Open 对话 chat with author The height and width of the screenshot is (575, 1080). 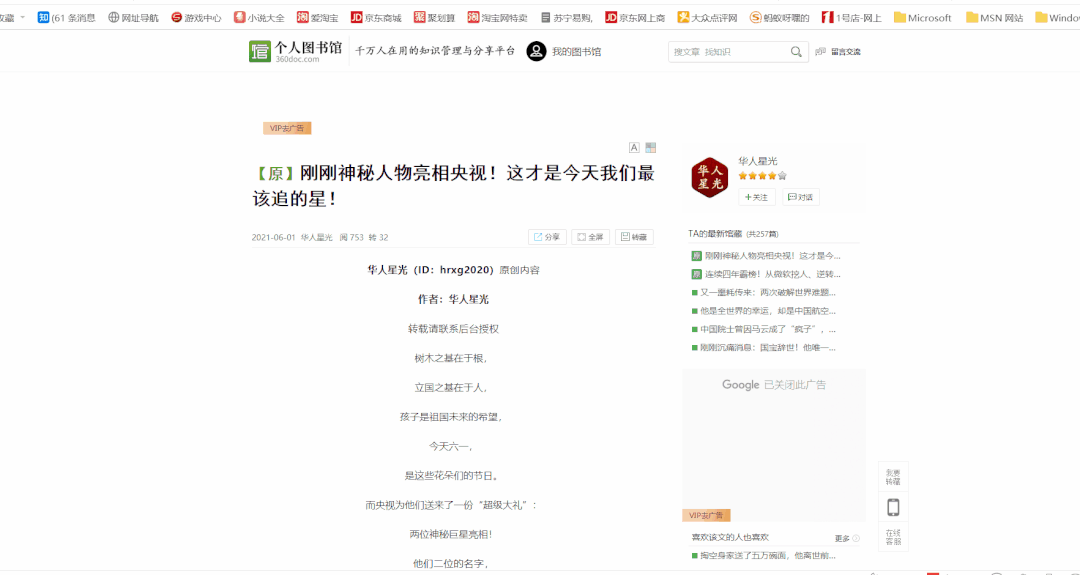(801, 197)
